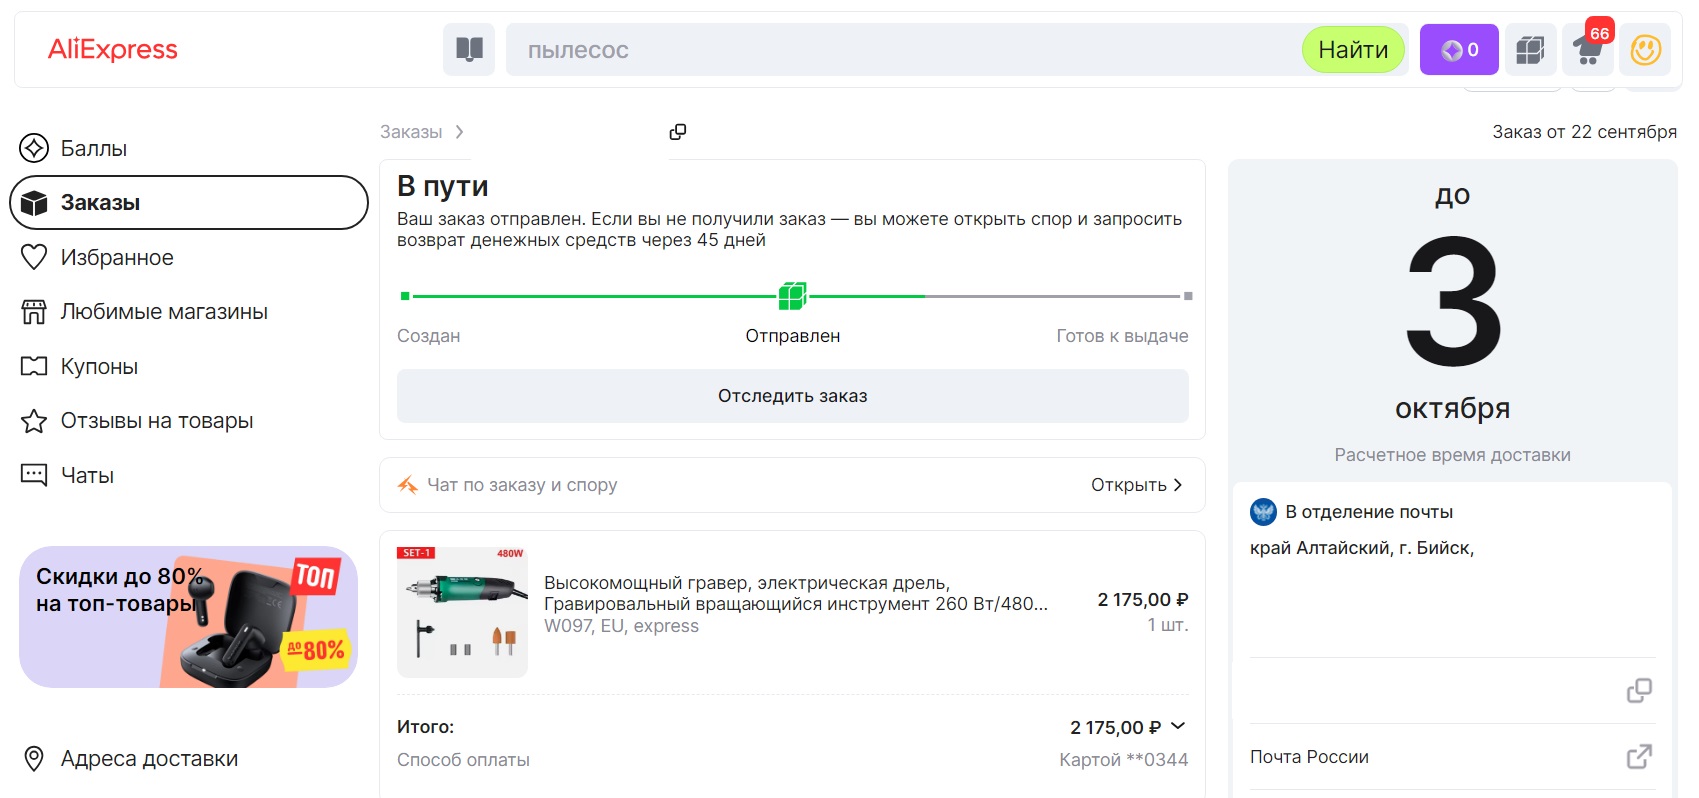The width and height of the screenshot is (1699, 798).
Task: Click the green shipped package status icon
Action: pos(793,296)
